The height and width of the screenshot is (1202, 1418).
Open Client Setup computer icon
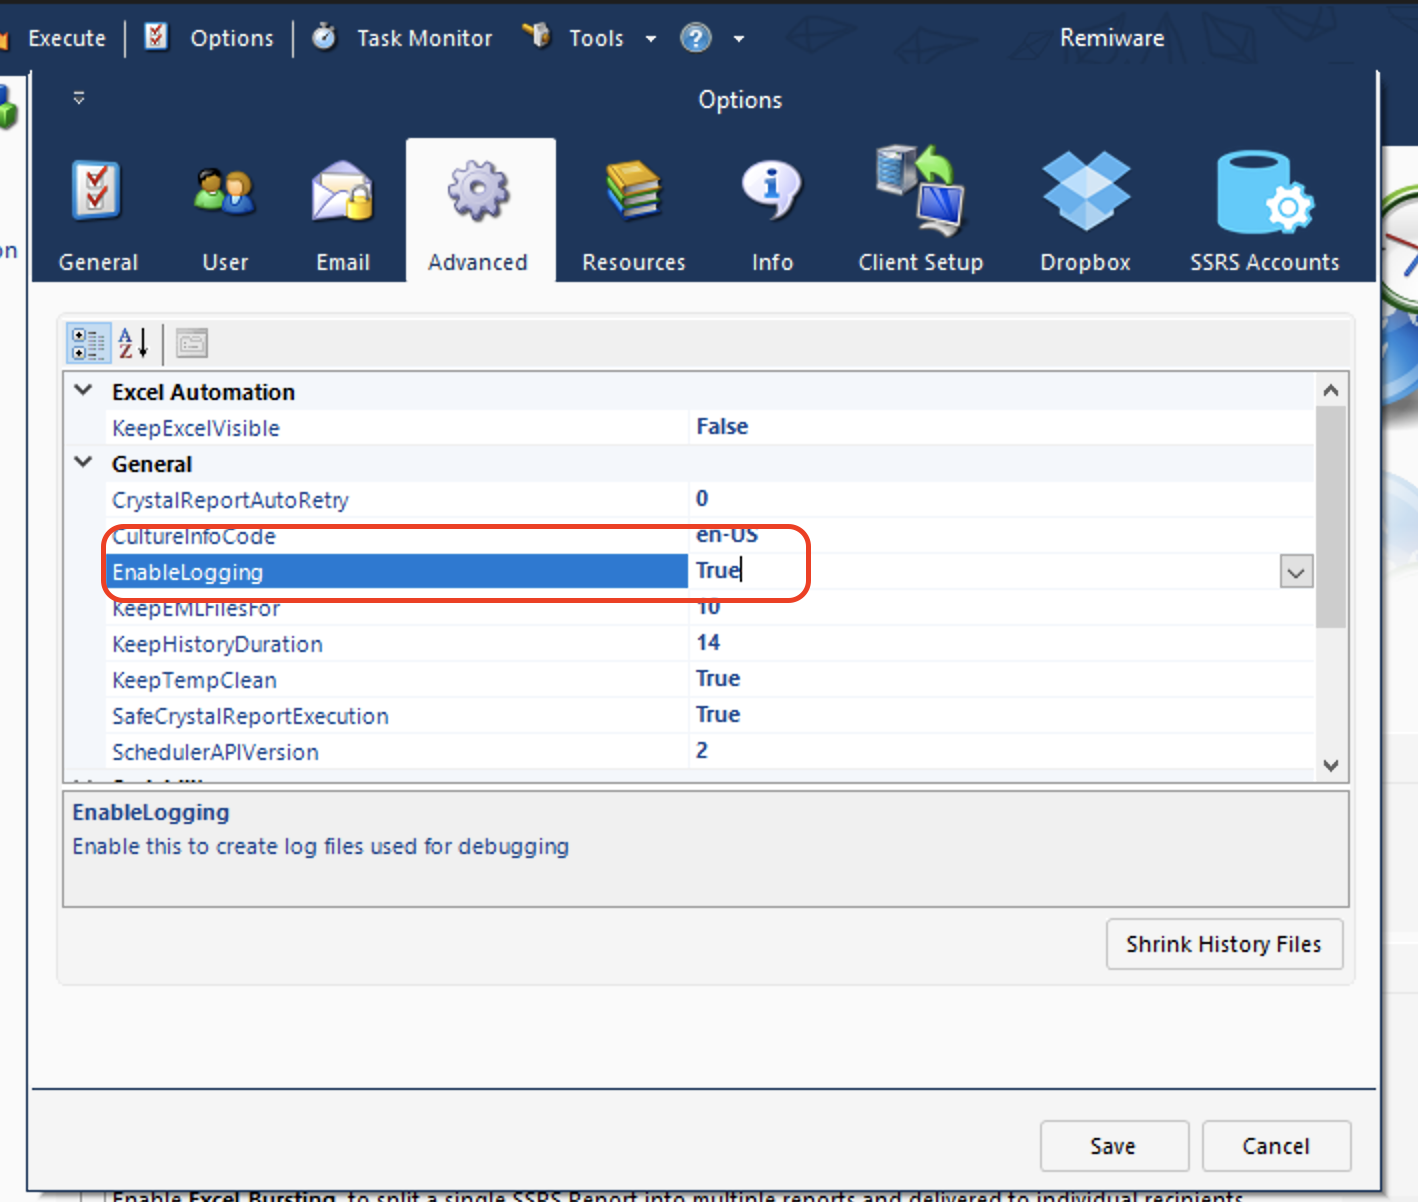(920, 192)
